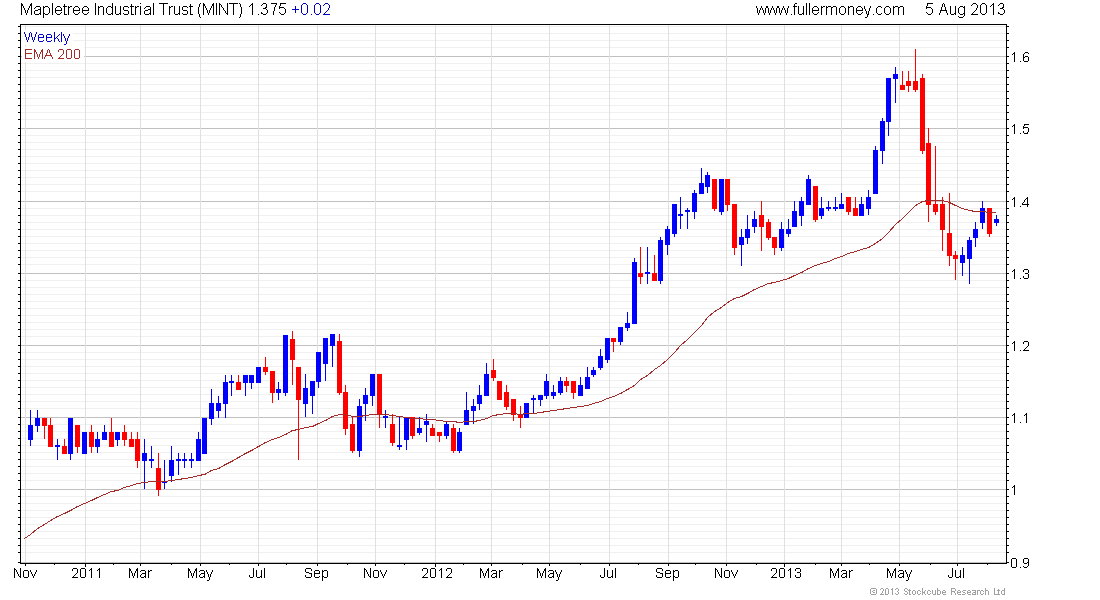The width and height of the screenshot is (1100, 600).
Task: Click the 'Jul' label in 2011
Action: (x=257, y=573)
